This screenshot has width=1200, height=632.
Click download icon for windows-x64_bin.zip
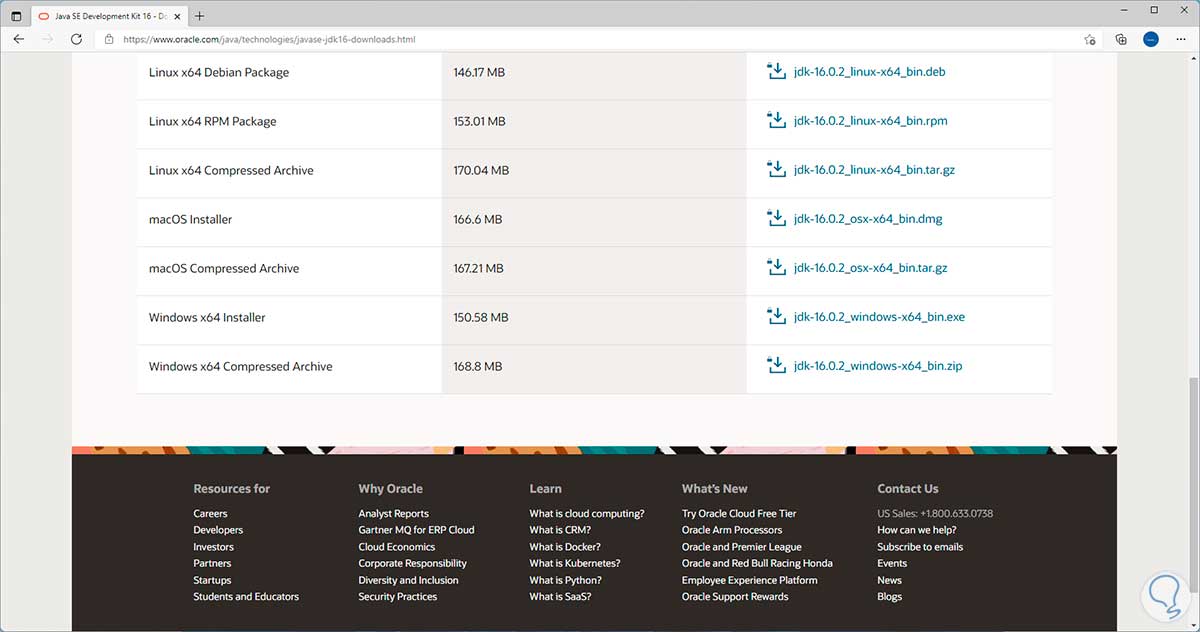[776, 365]
